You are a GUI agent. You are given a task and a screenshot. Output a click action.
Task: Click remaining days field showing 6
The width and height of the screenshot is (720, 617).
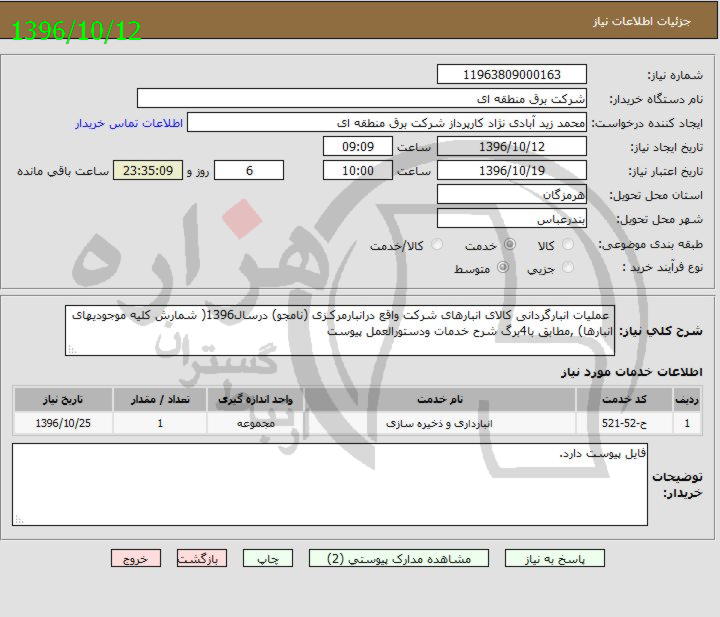click(x=249, y=170)
